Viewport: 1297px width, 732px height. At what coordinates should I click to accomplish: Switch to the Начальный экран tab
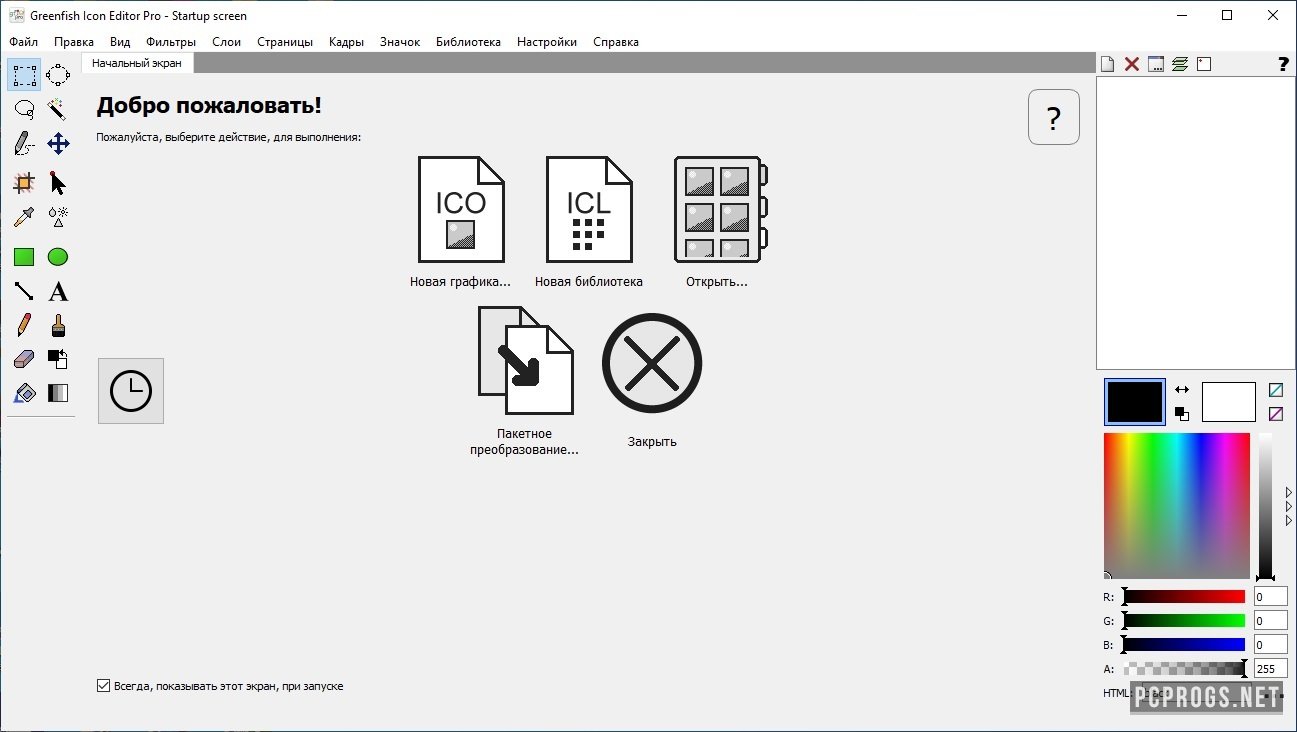[137, 63]
